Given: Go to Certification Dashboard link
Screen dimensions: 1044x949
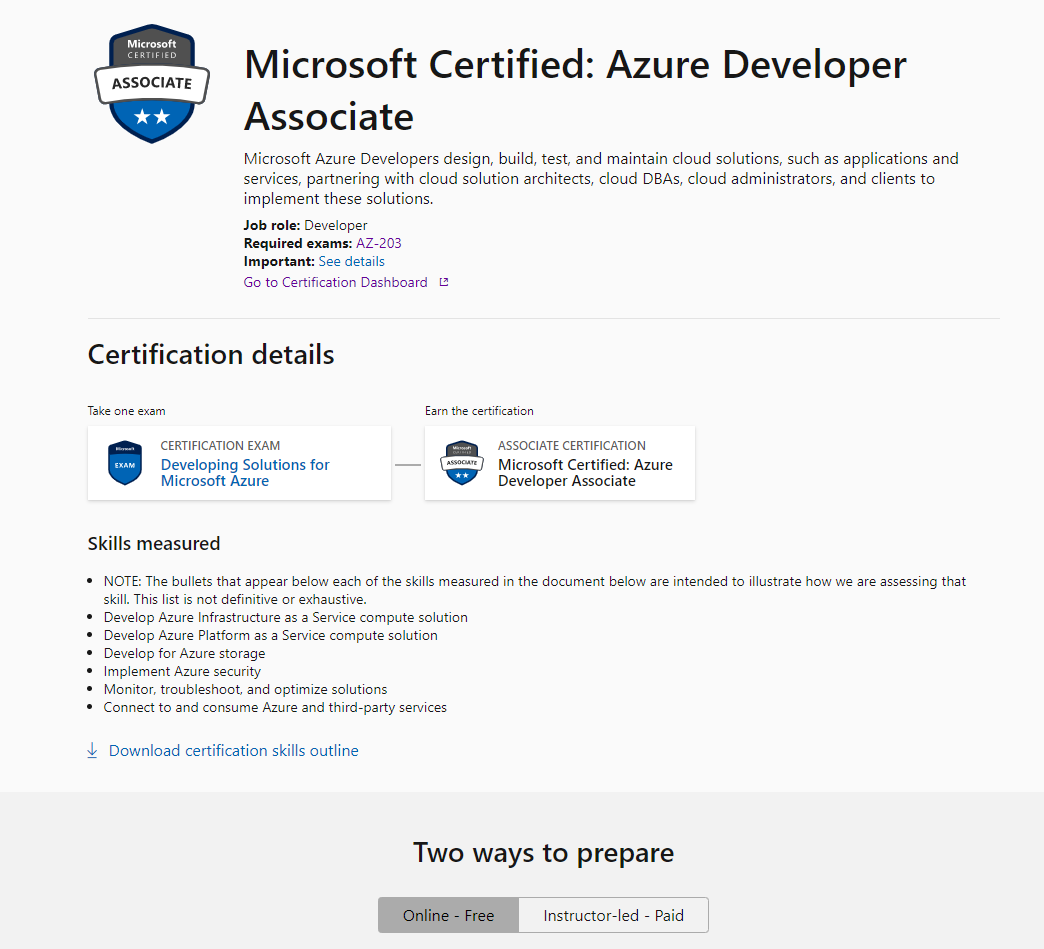Looking at the screenshot, I should point(336,282).
